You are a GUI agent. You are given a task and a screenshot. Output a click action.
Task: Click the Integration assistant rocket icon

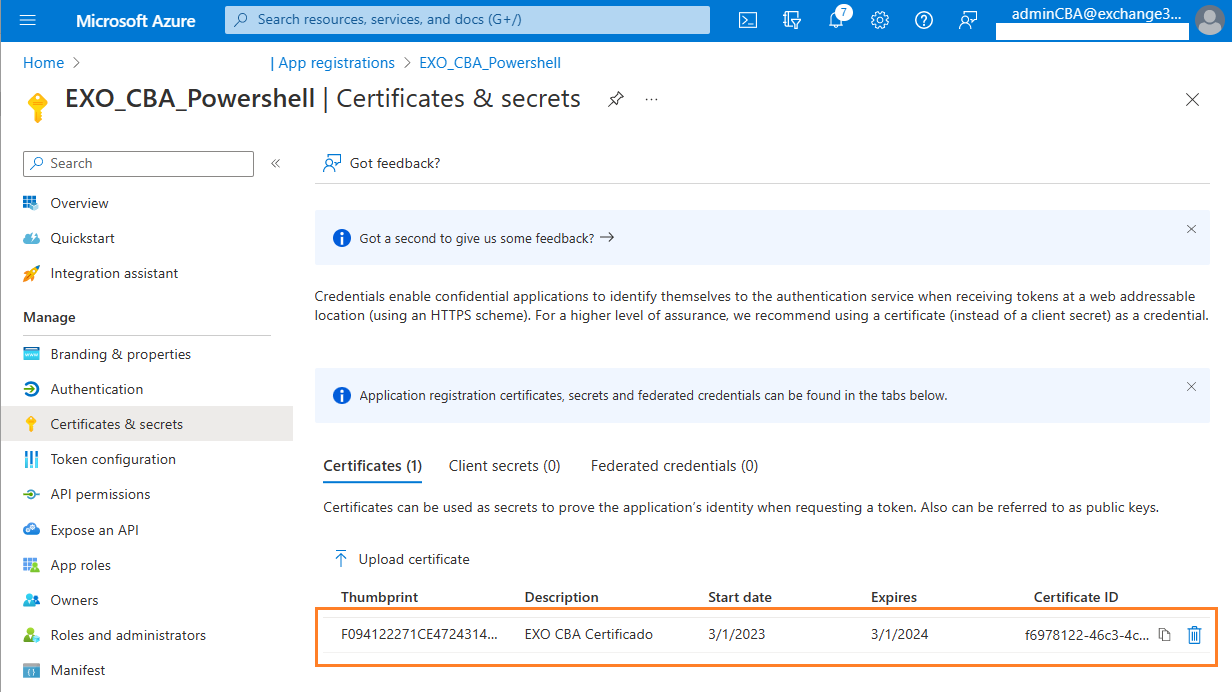31,273
